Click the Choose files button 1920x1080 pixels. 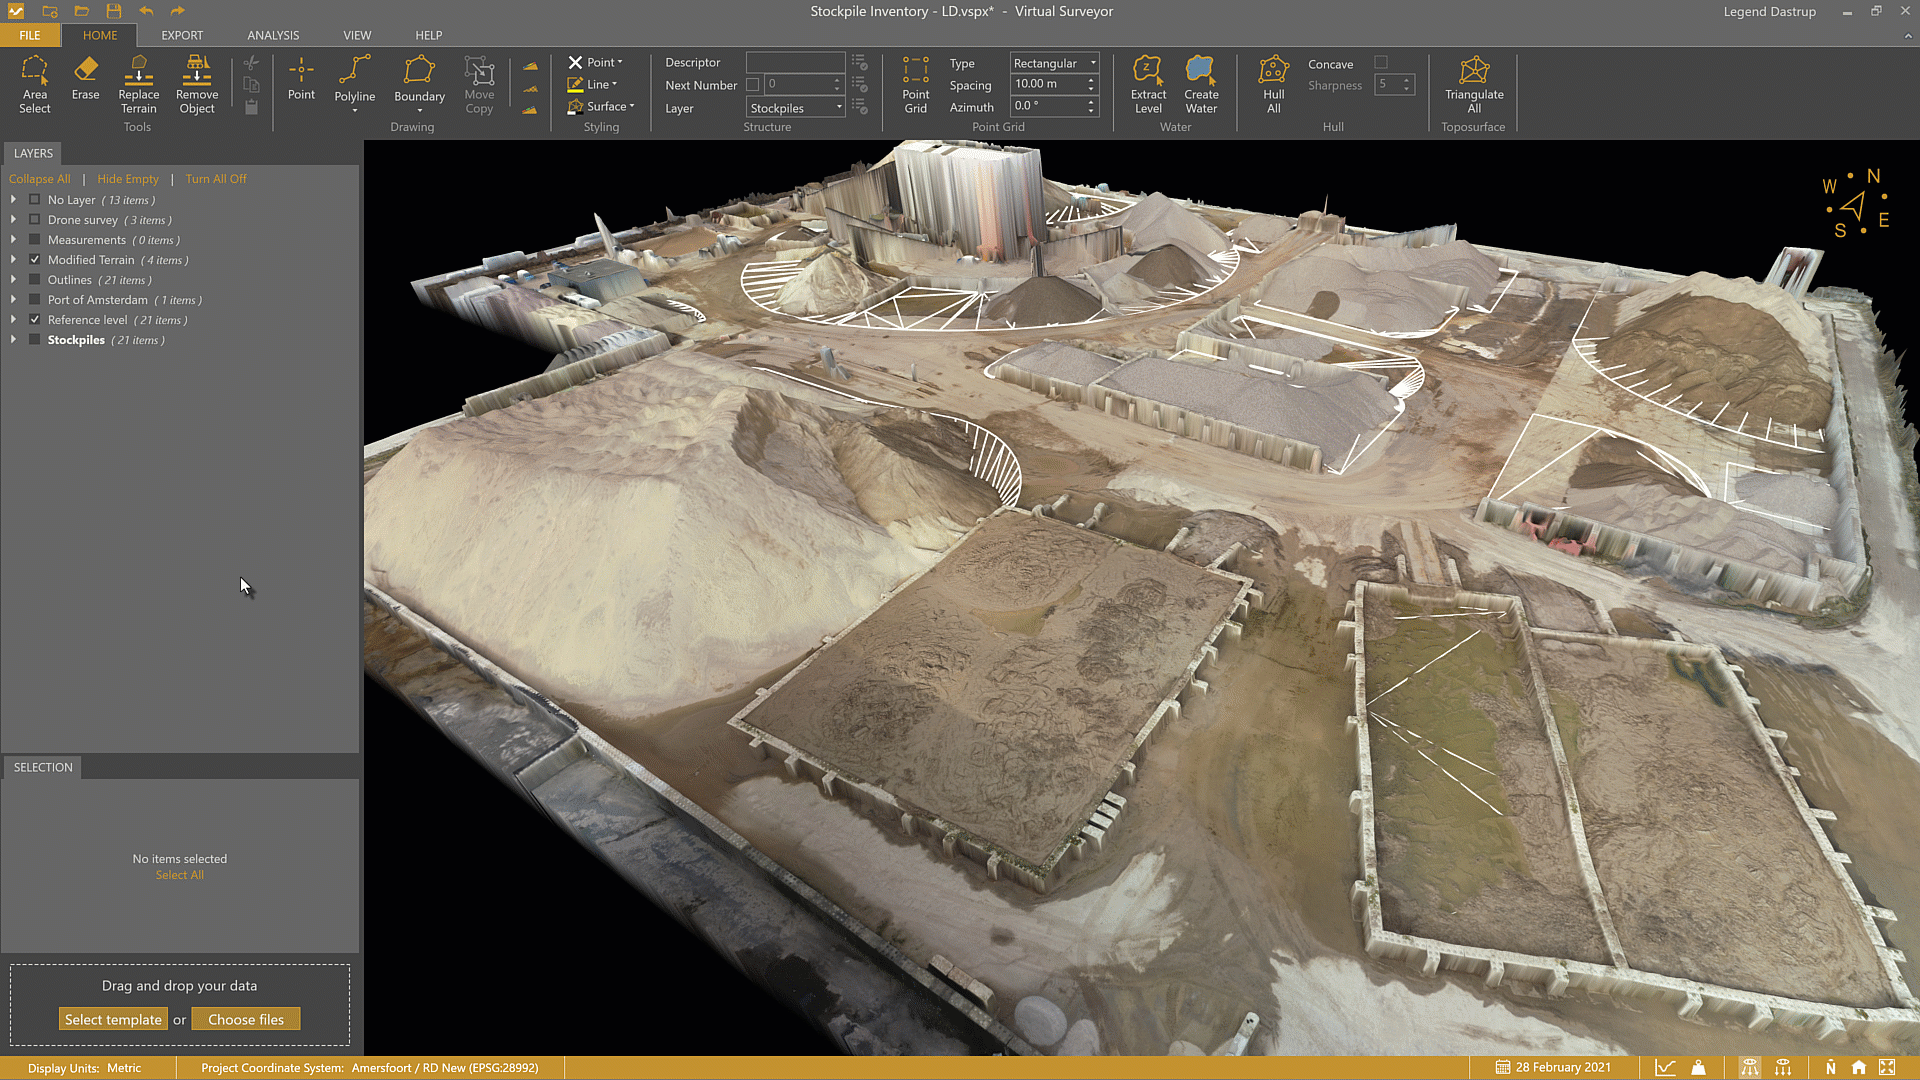[246, 1018]
